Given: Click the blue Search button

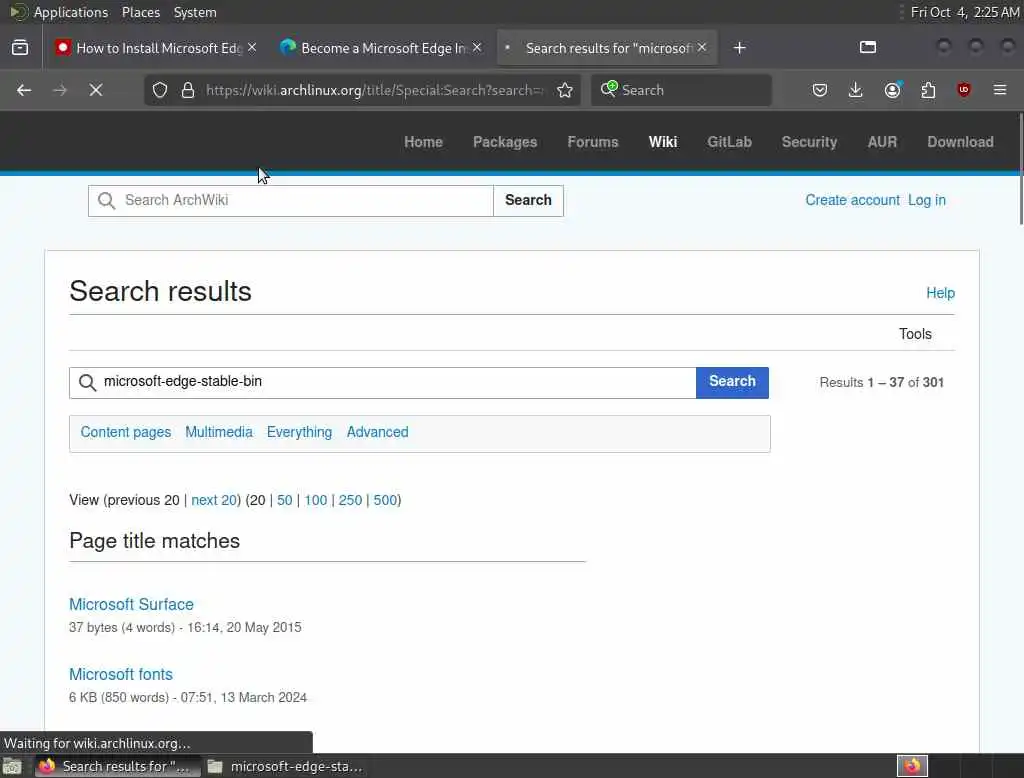Looking at the screenshot, I should click(732, 382).
